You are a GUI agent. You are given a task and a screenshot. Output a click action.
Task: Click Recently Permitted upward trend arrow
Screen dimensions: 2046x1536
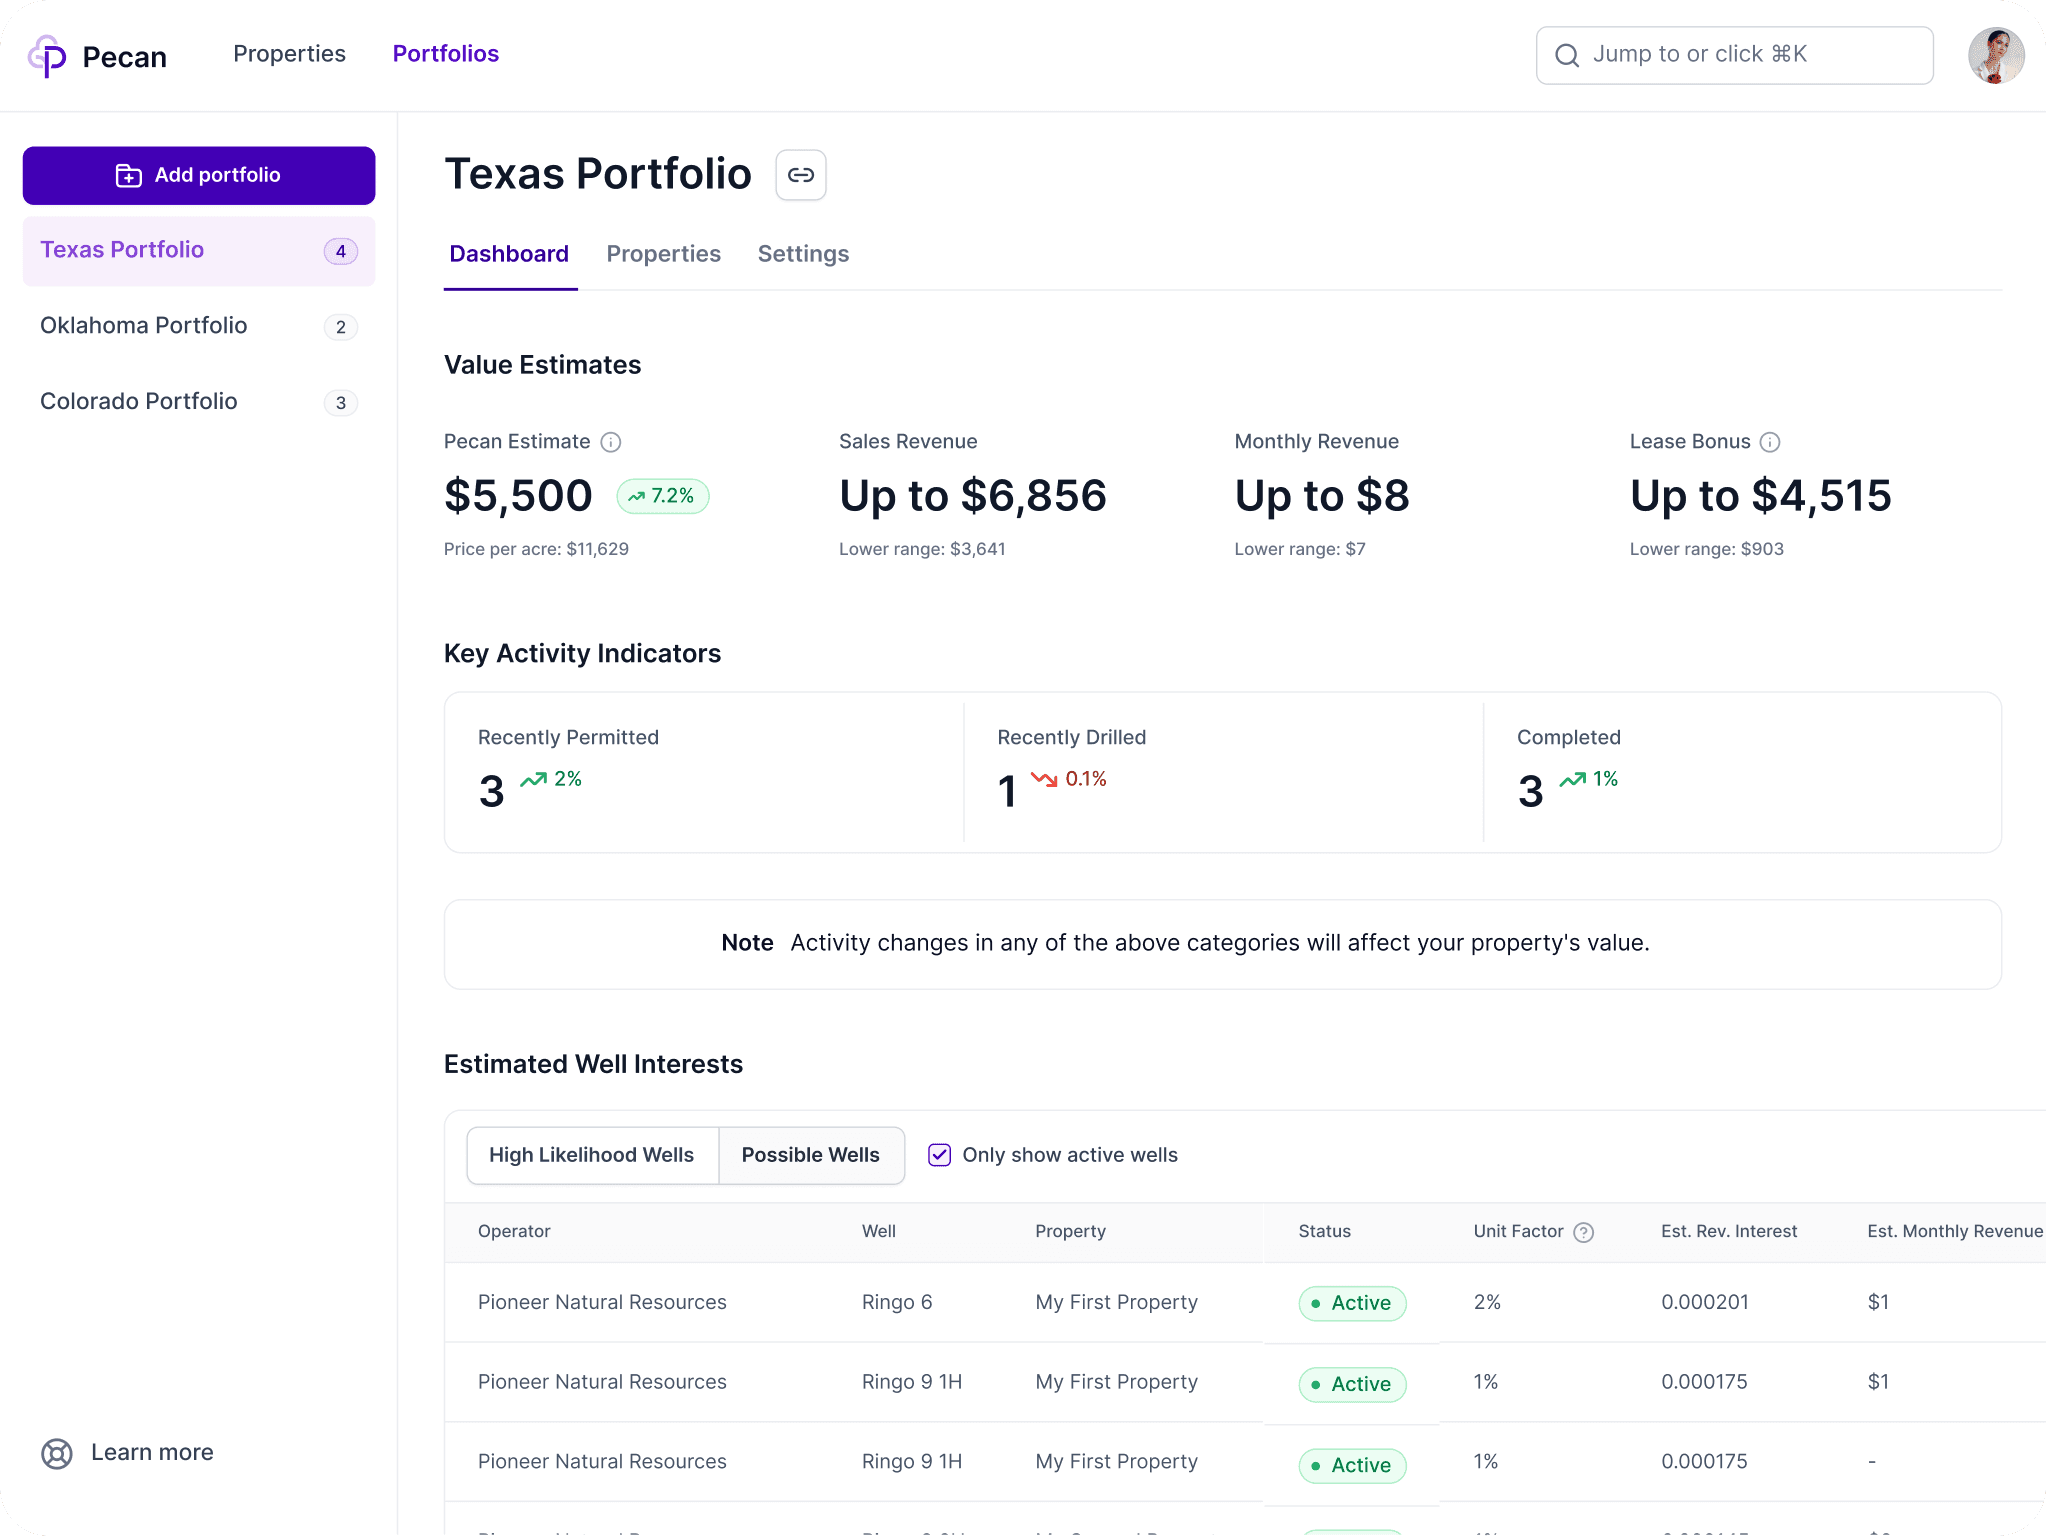(533, 779)
